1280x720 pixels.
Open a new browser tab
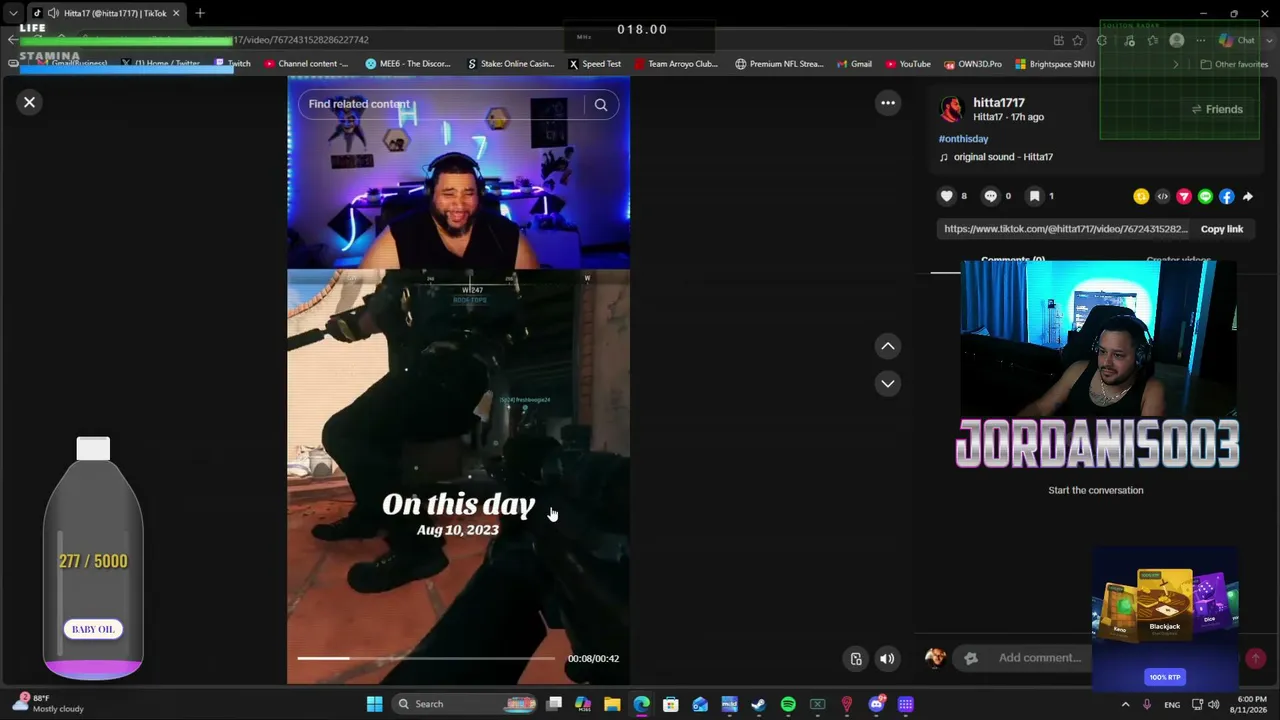pyautogui.click(x=200, y=13)
